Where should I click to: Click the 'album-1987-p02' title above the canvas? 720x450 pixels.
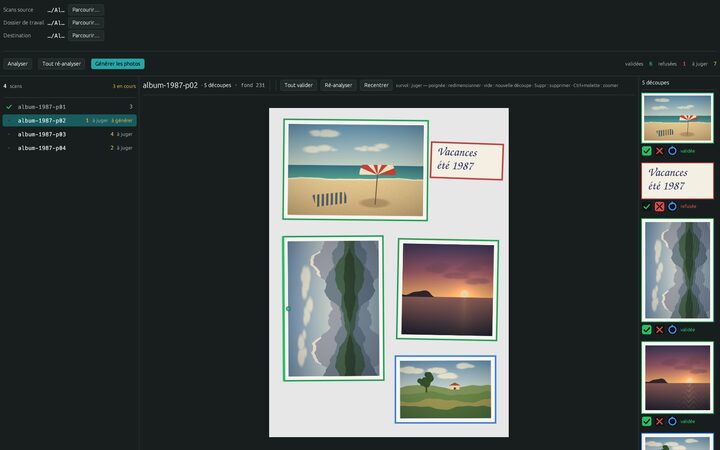click(170, 85)
